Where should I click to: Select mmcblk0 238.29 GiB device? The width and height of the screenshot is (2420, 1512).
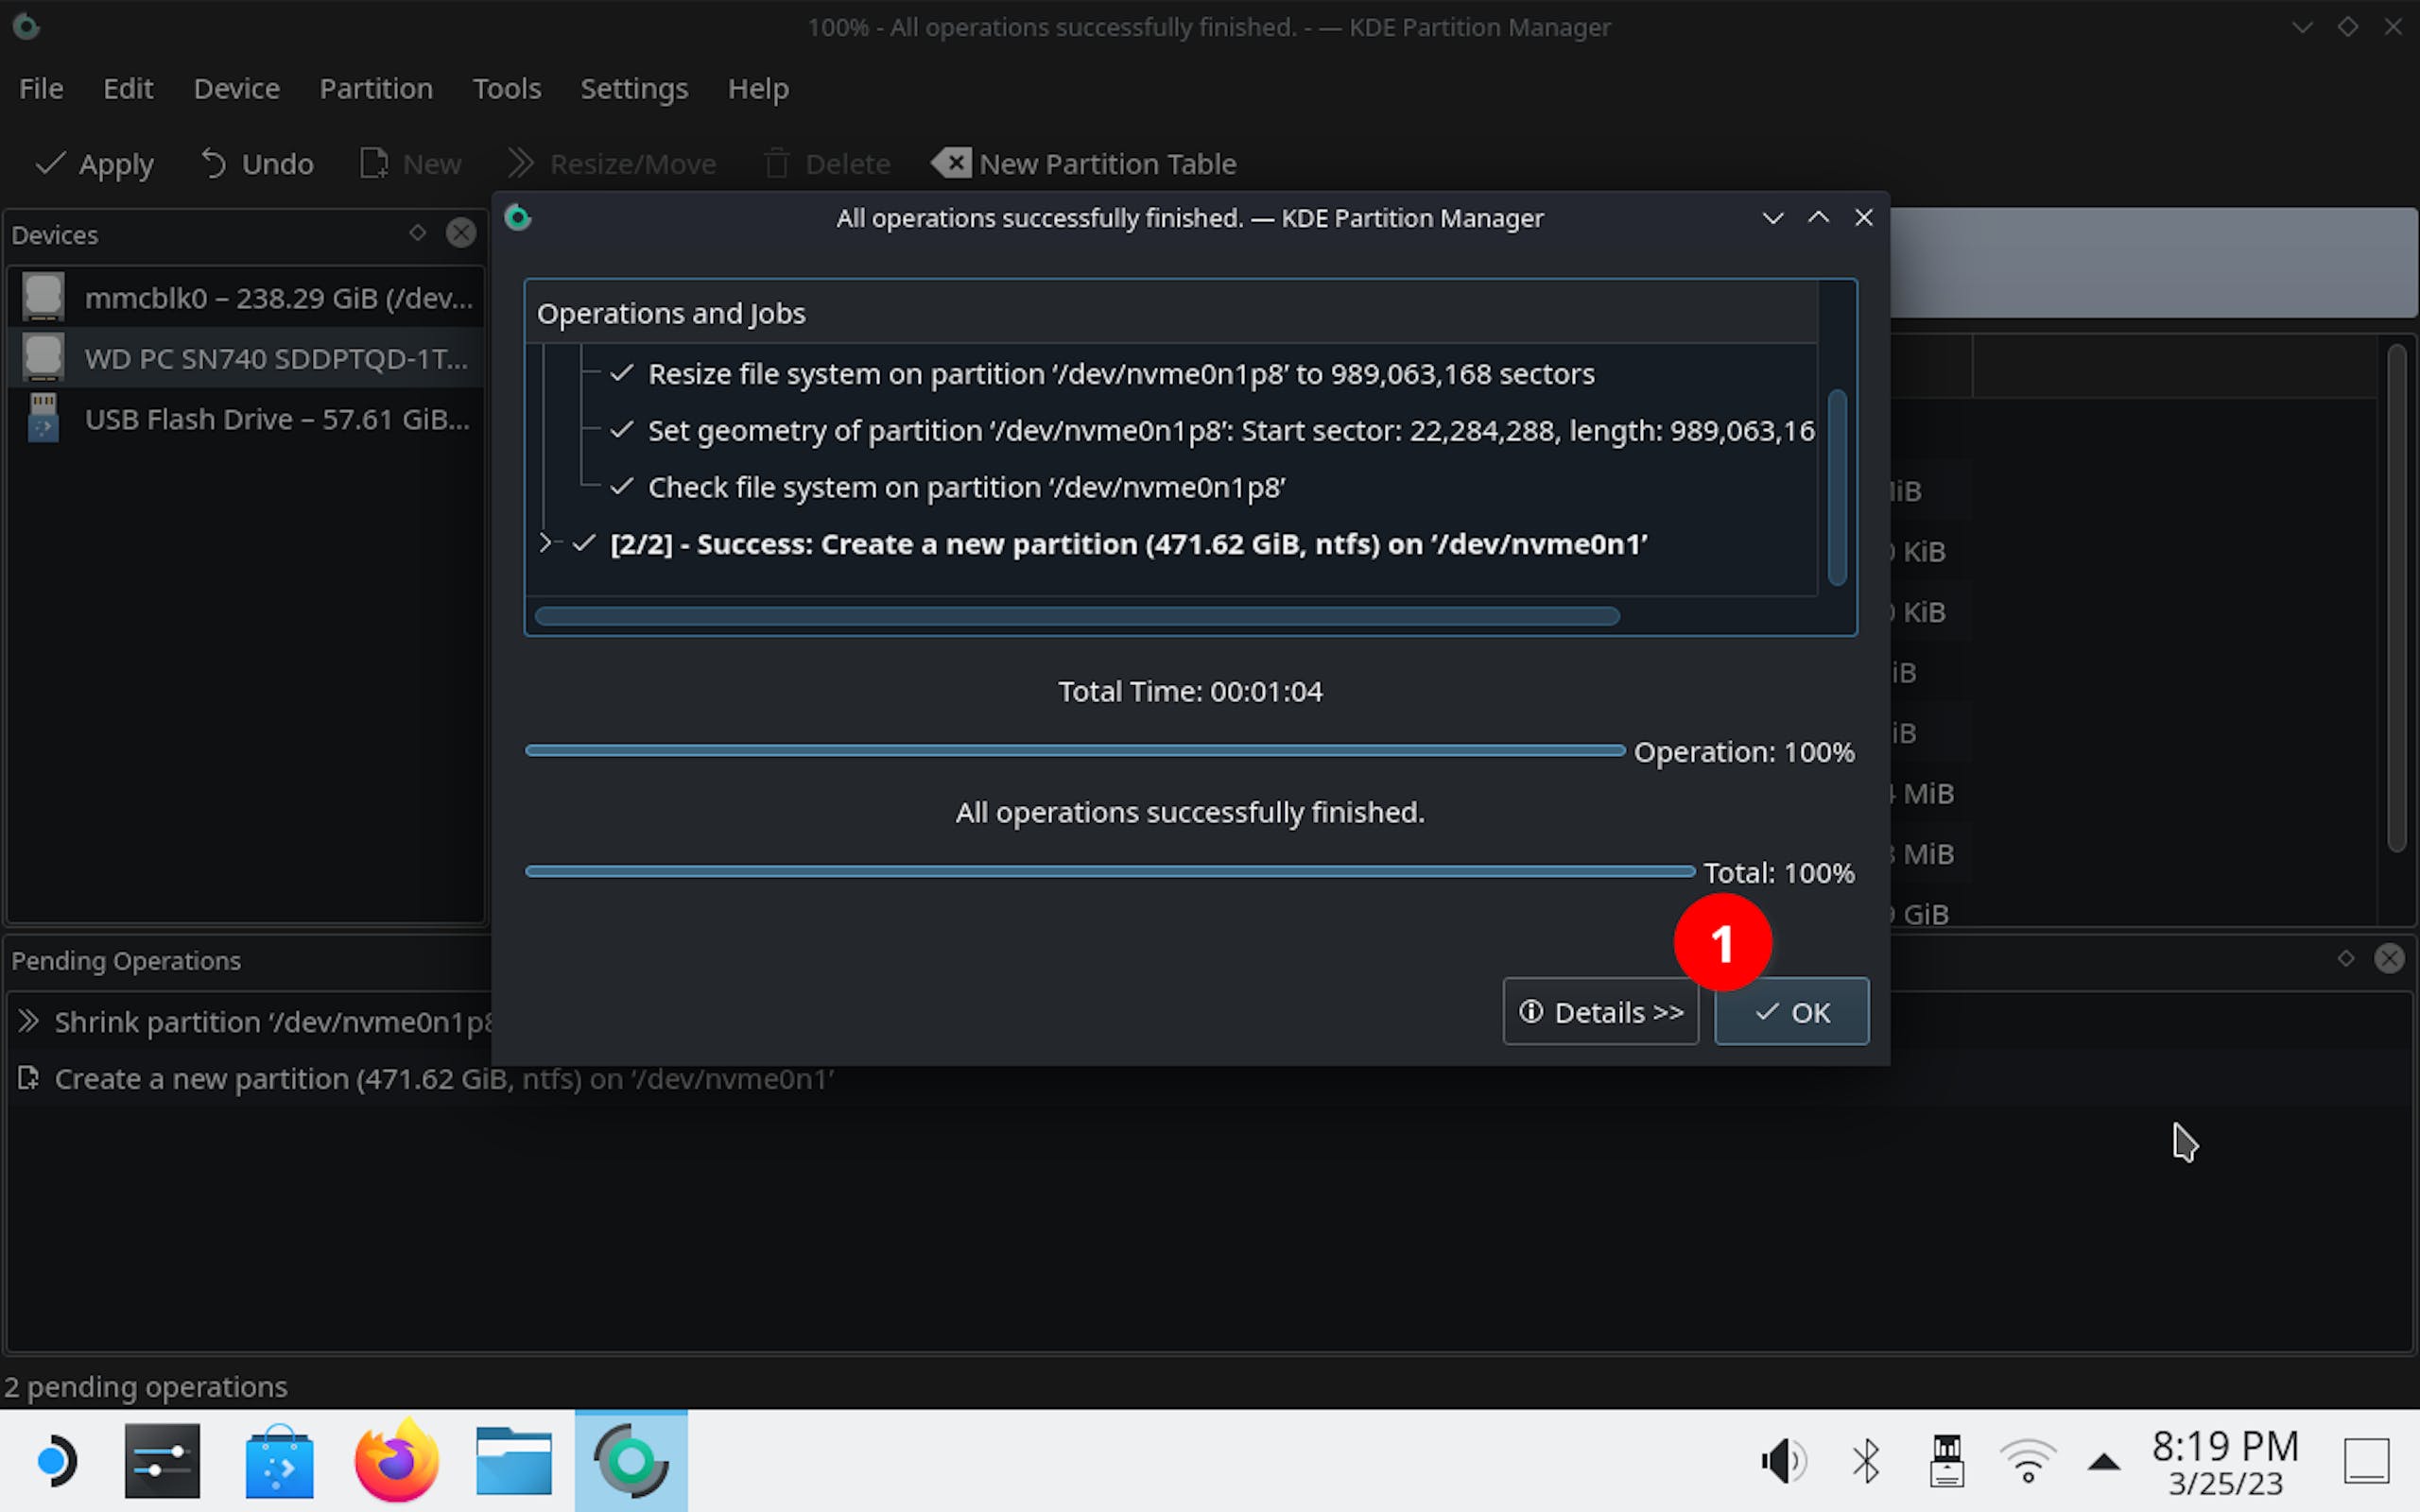[246, 297]
